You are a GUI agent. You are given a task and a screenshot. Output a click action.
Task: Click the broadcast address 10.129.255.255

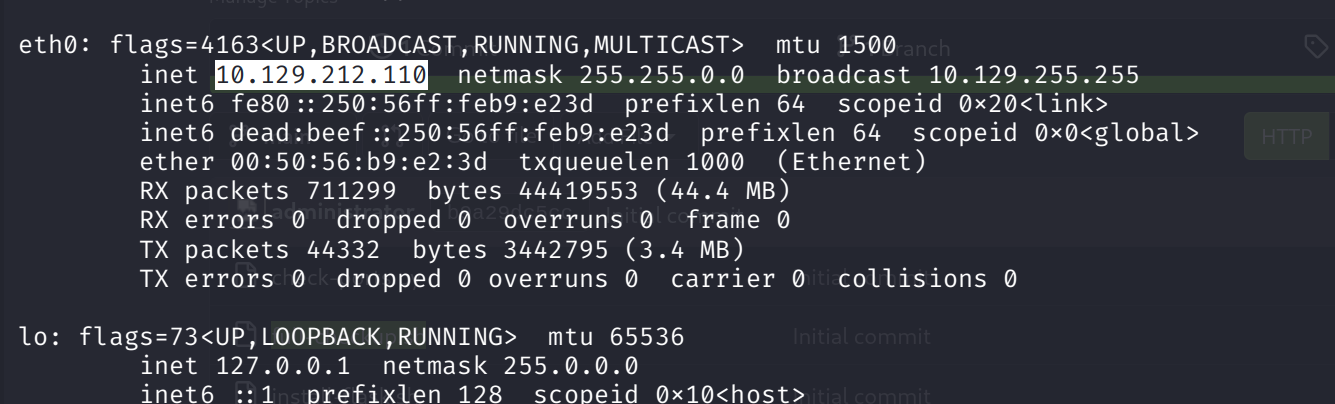point(1034,75)
